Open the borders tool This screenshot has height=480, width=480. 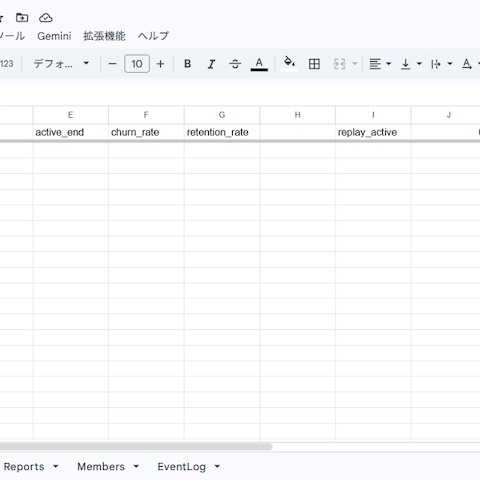(x=314, y=64)
